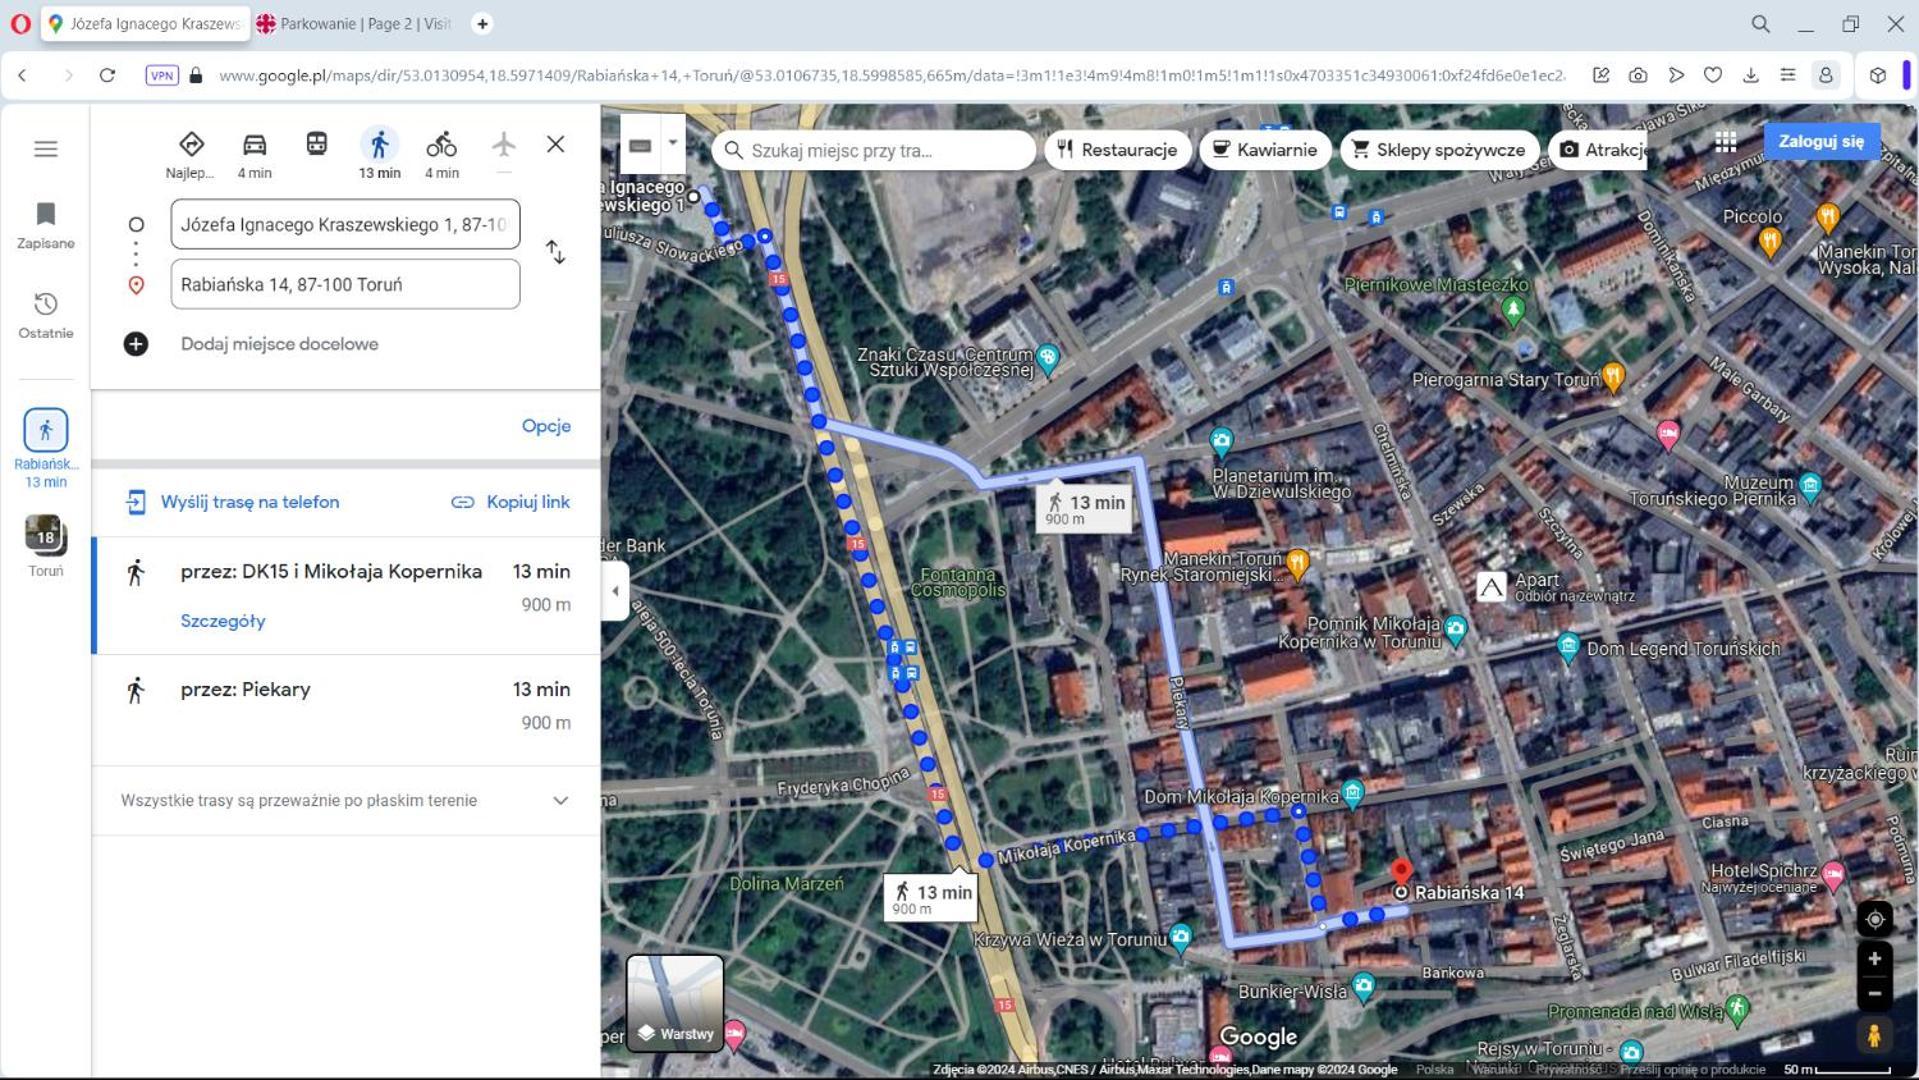The width and height of the screenshot is (1919, 1080).
Task: Open Zapisane saved places
Action: point(46,225)
